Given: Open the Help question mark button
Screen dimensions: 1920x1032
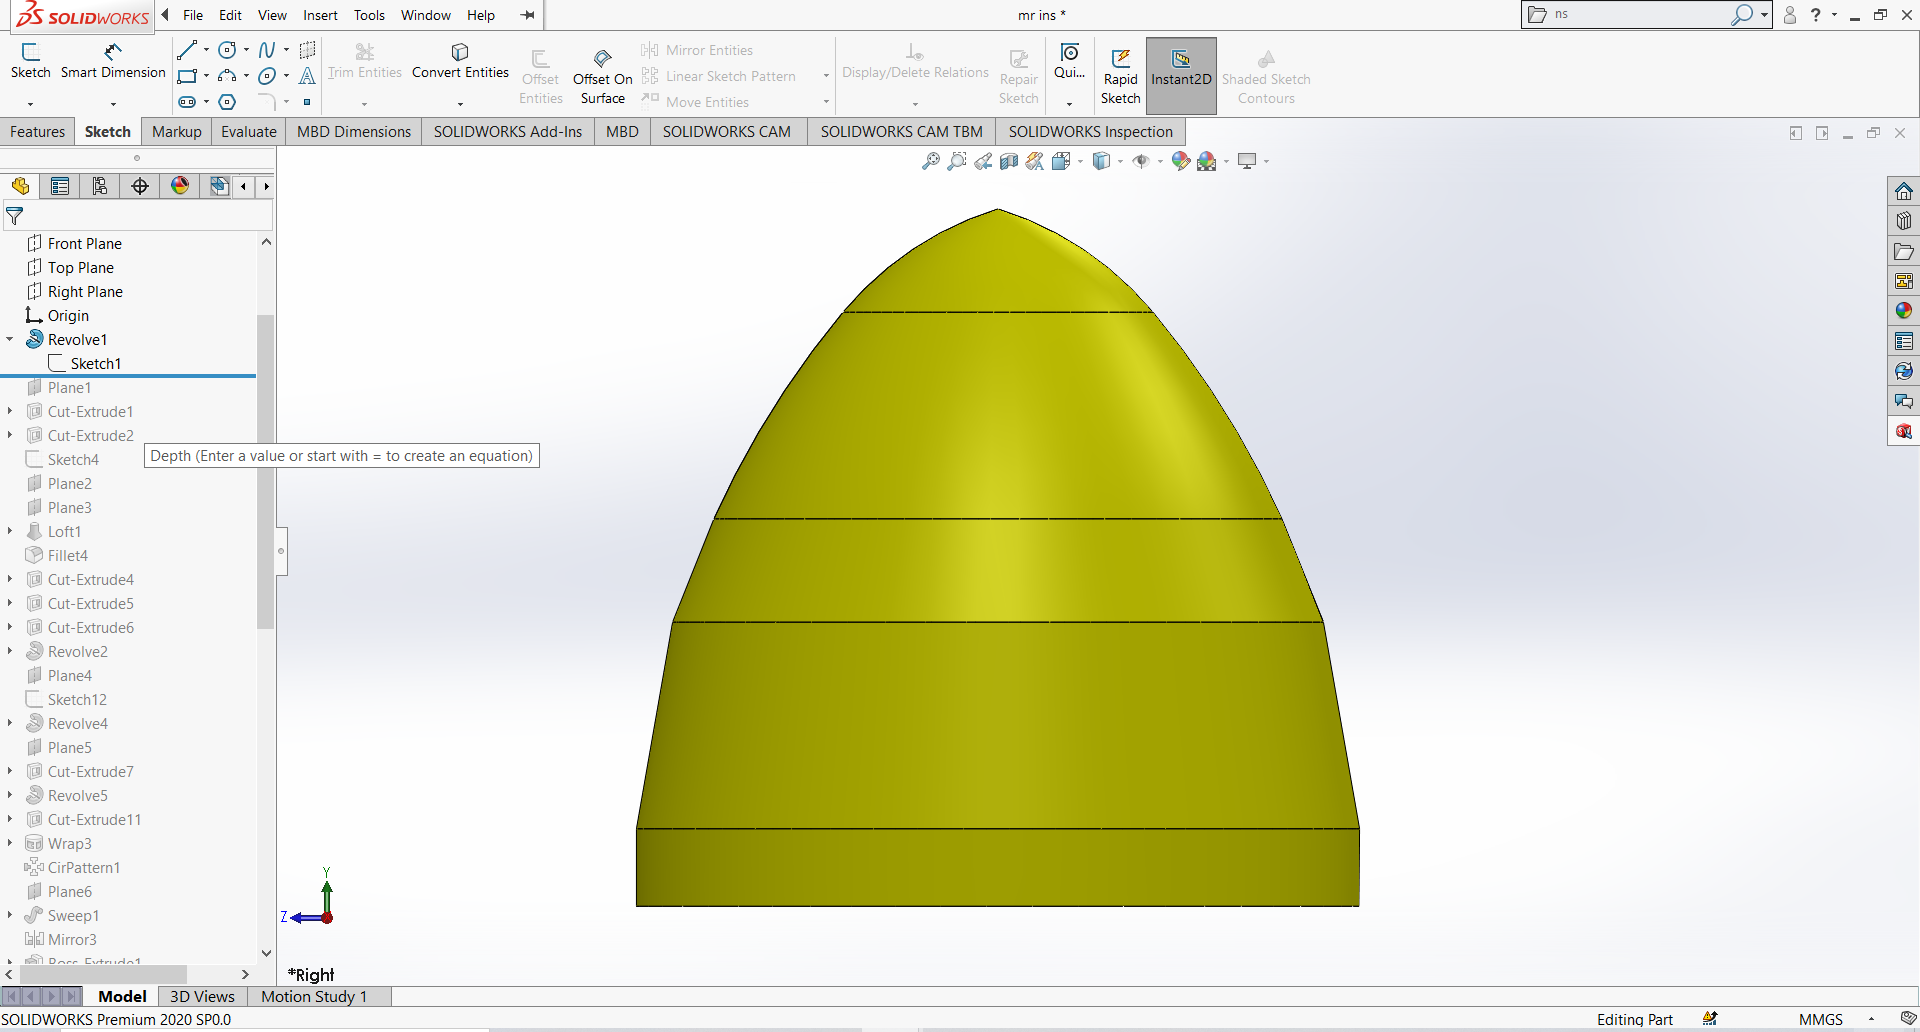Looking at the screenshot, I should [x=1816, y=15].
